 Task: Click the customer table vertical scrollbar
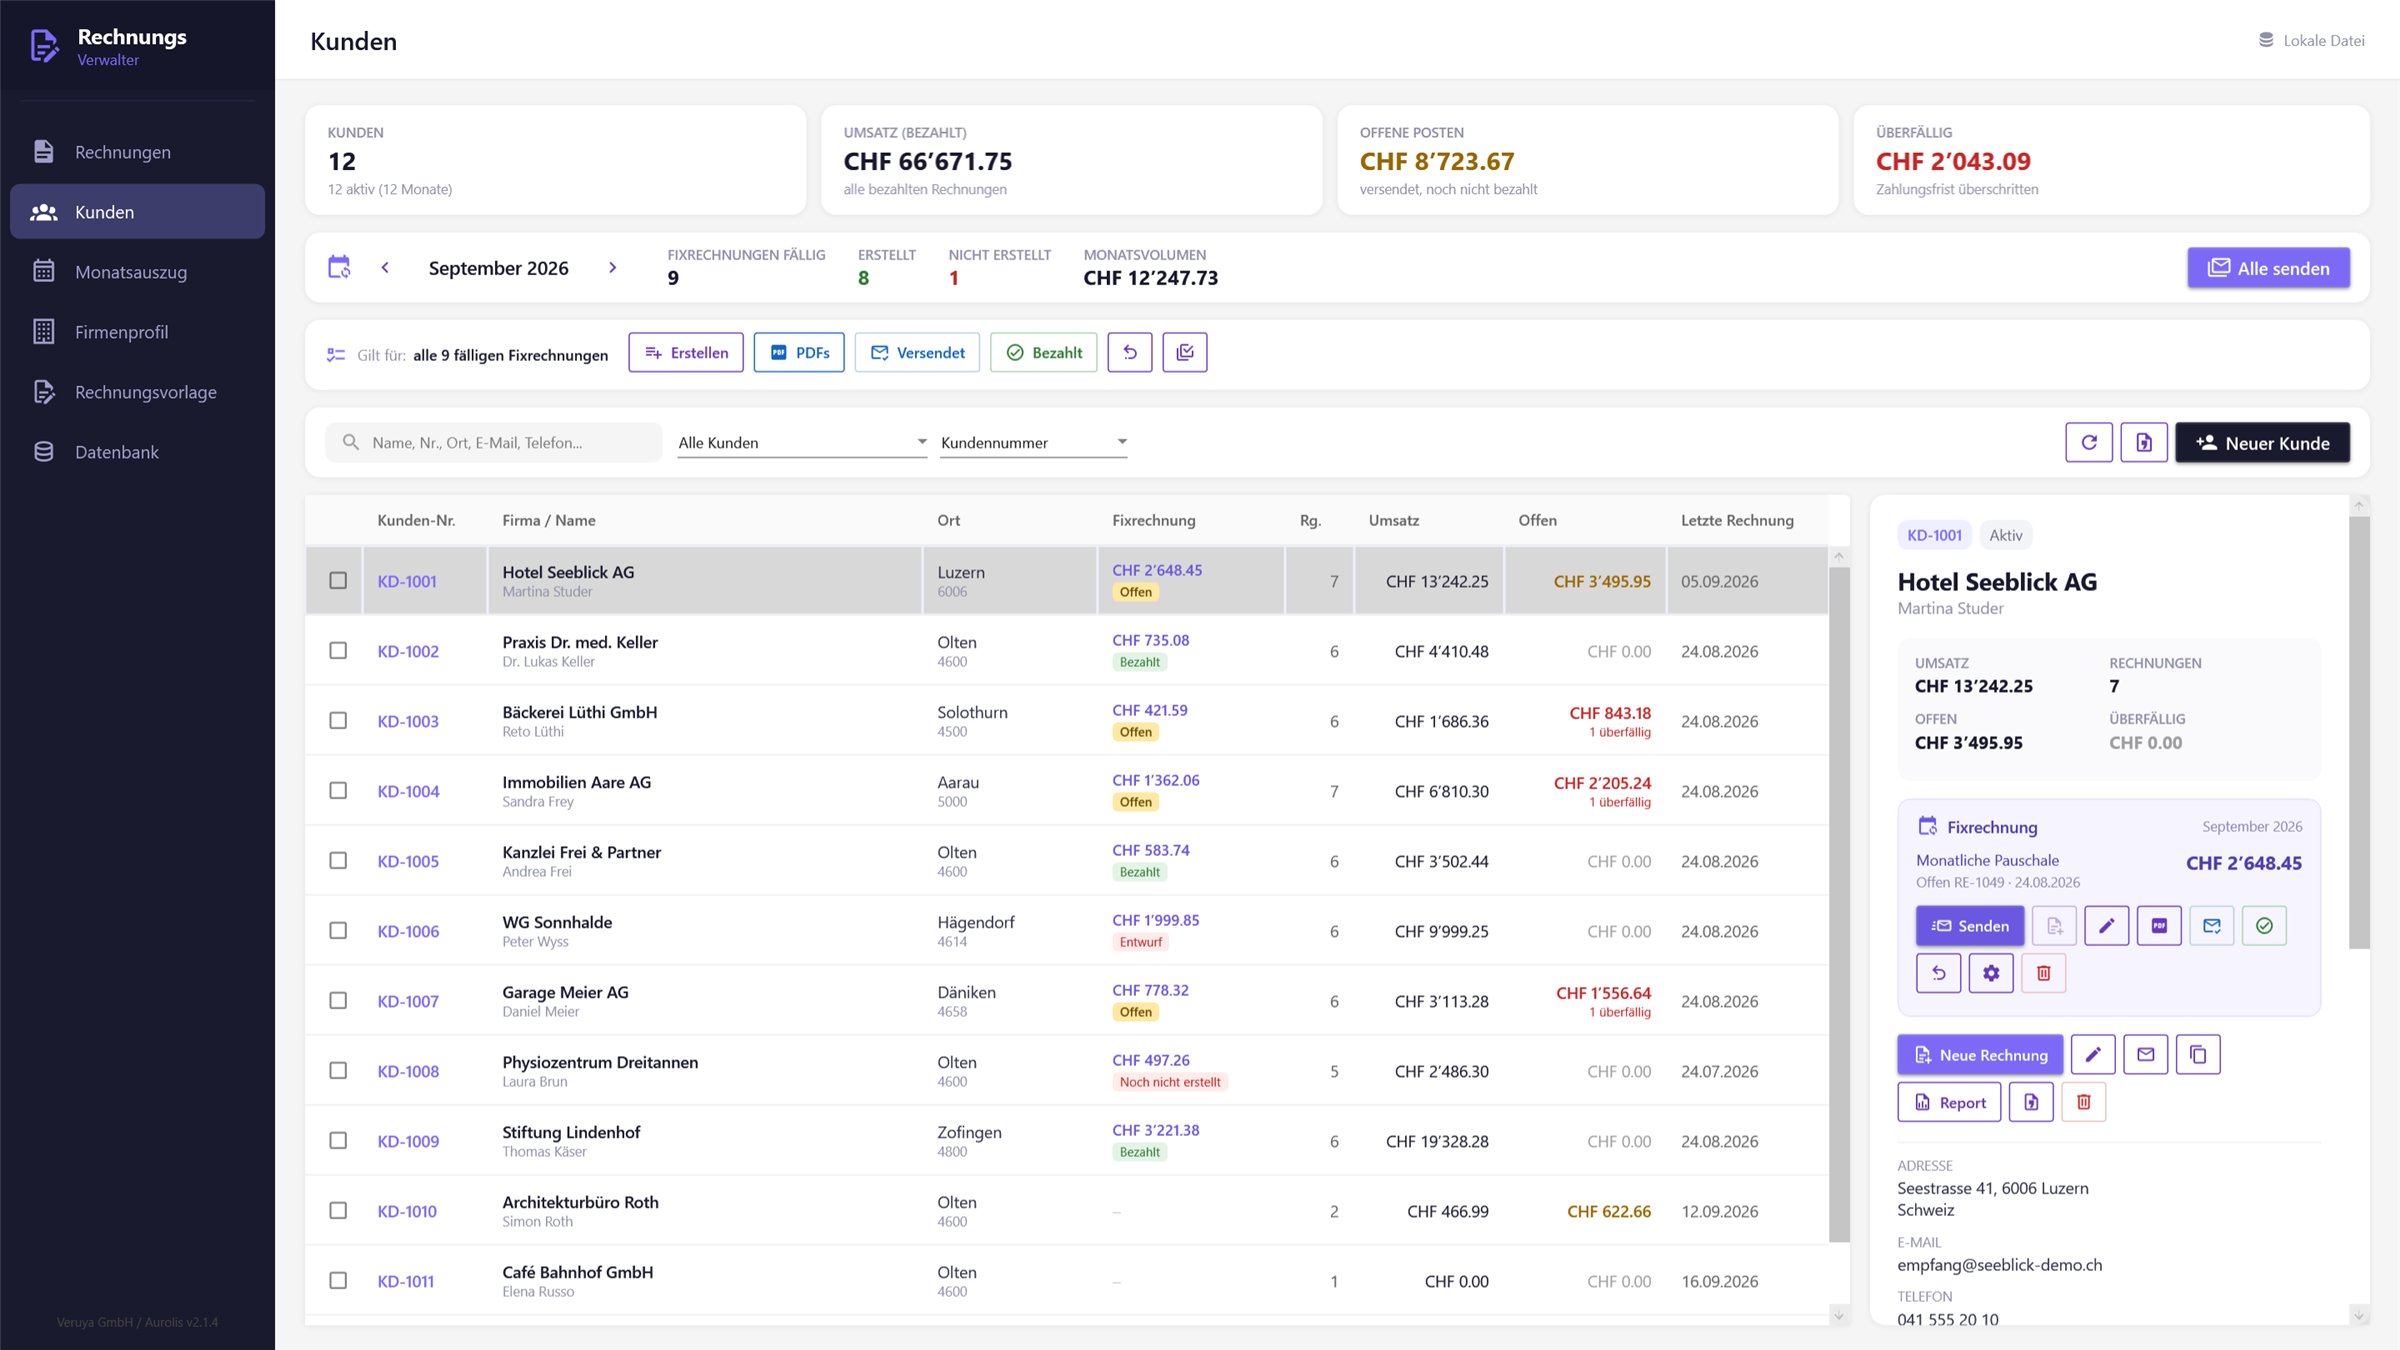point(1839,905)
